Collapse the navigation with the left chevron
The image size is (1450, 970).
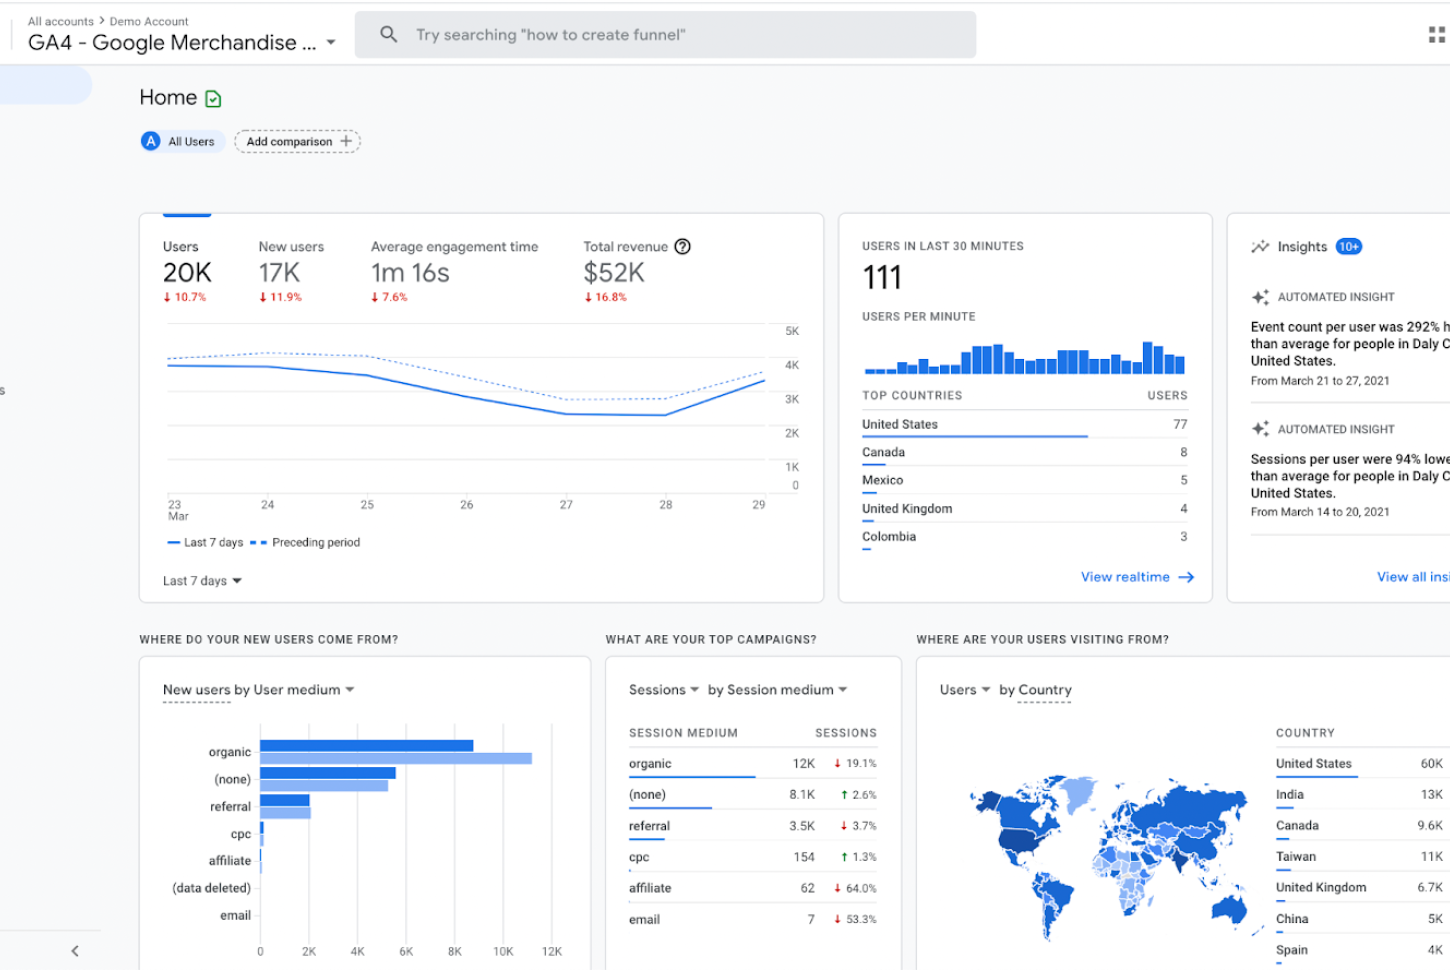(x=75, y=951)
